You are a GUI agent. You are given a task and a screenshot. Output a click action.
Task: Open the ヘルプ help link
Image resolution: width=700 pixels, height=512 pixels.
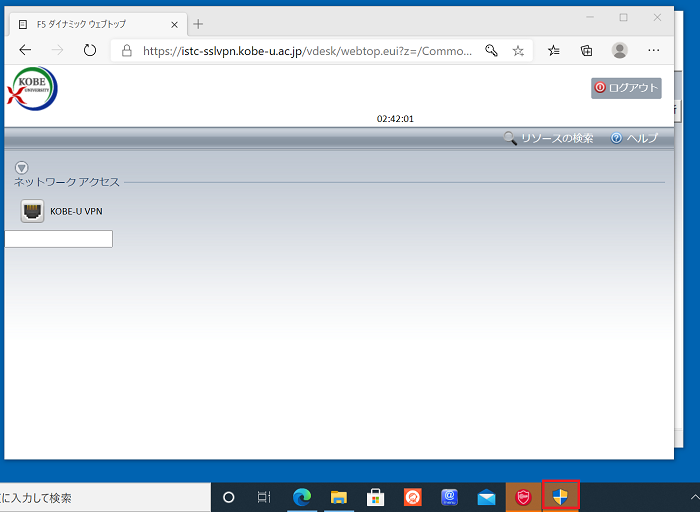tap(634, 138)
